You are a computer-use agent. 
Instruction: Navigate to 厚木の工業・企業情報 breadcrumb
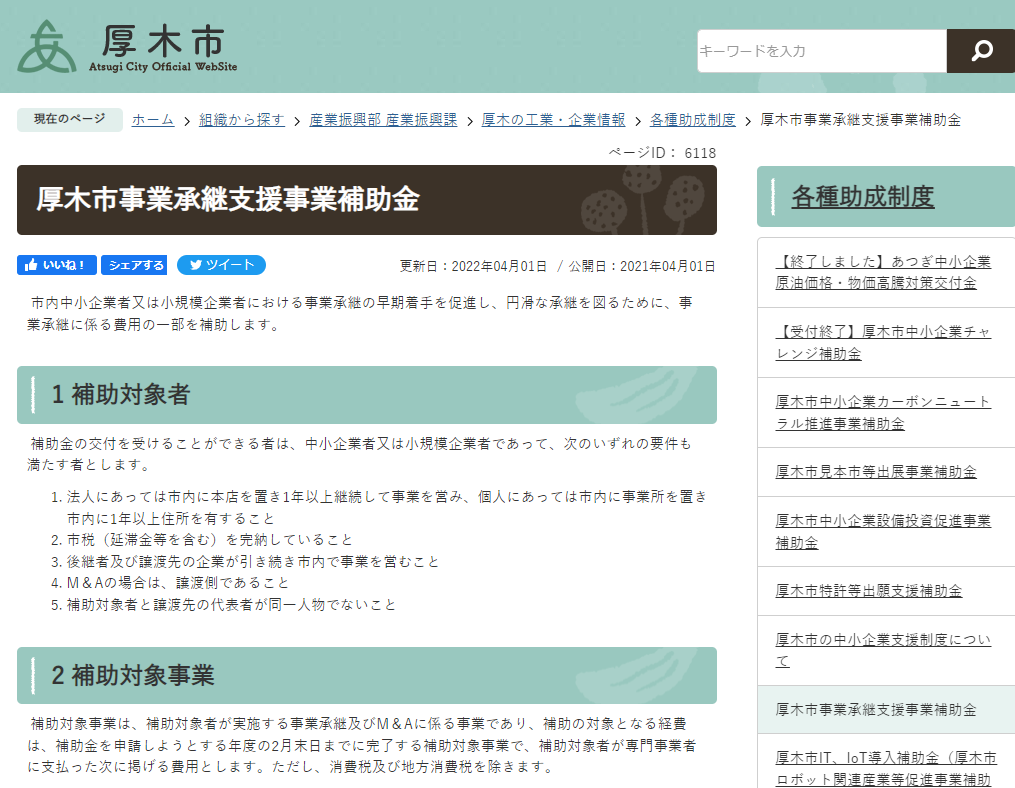(x=553, y=120)
